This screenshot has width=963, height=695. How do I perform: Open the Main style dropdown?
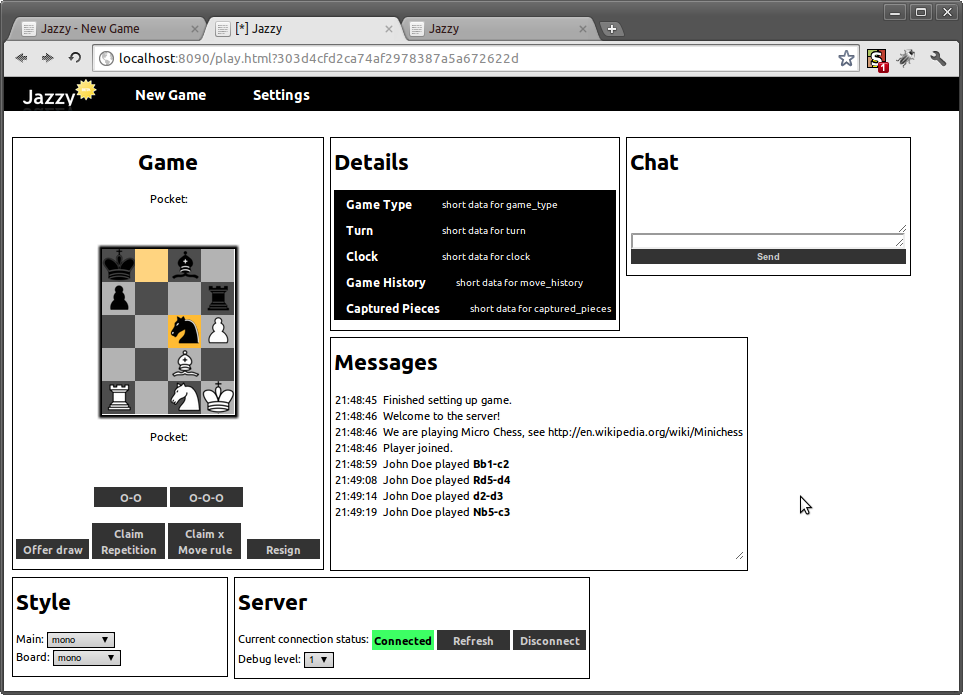coord(81,640)
